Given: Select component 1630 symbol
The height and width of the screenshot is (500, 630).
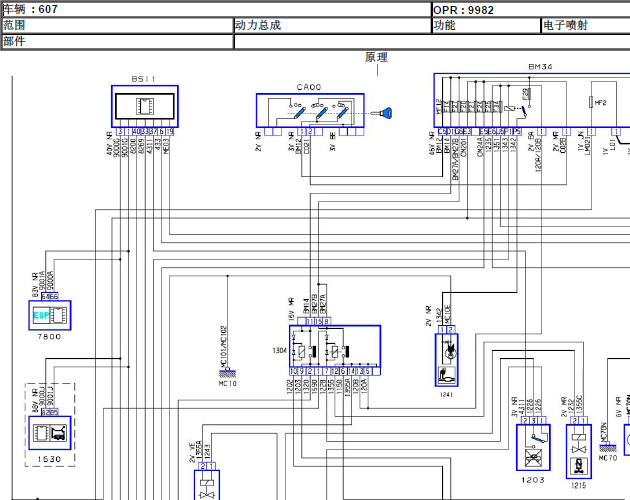Looking at the screenshot, I should (50, 433).
